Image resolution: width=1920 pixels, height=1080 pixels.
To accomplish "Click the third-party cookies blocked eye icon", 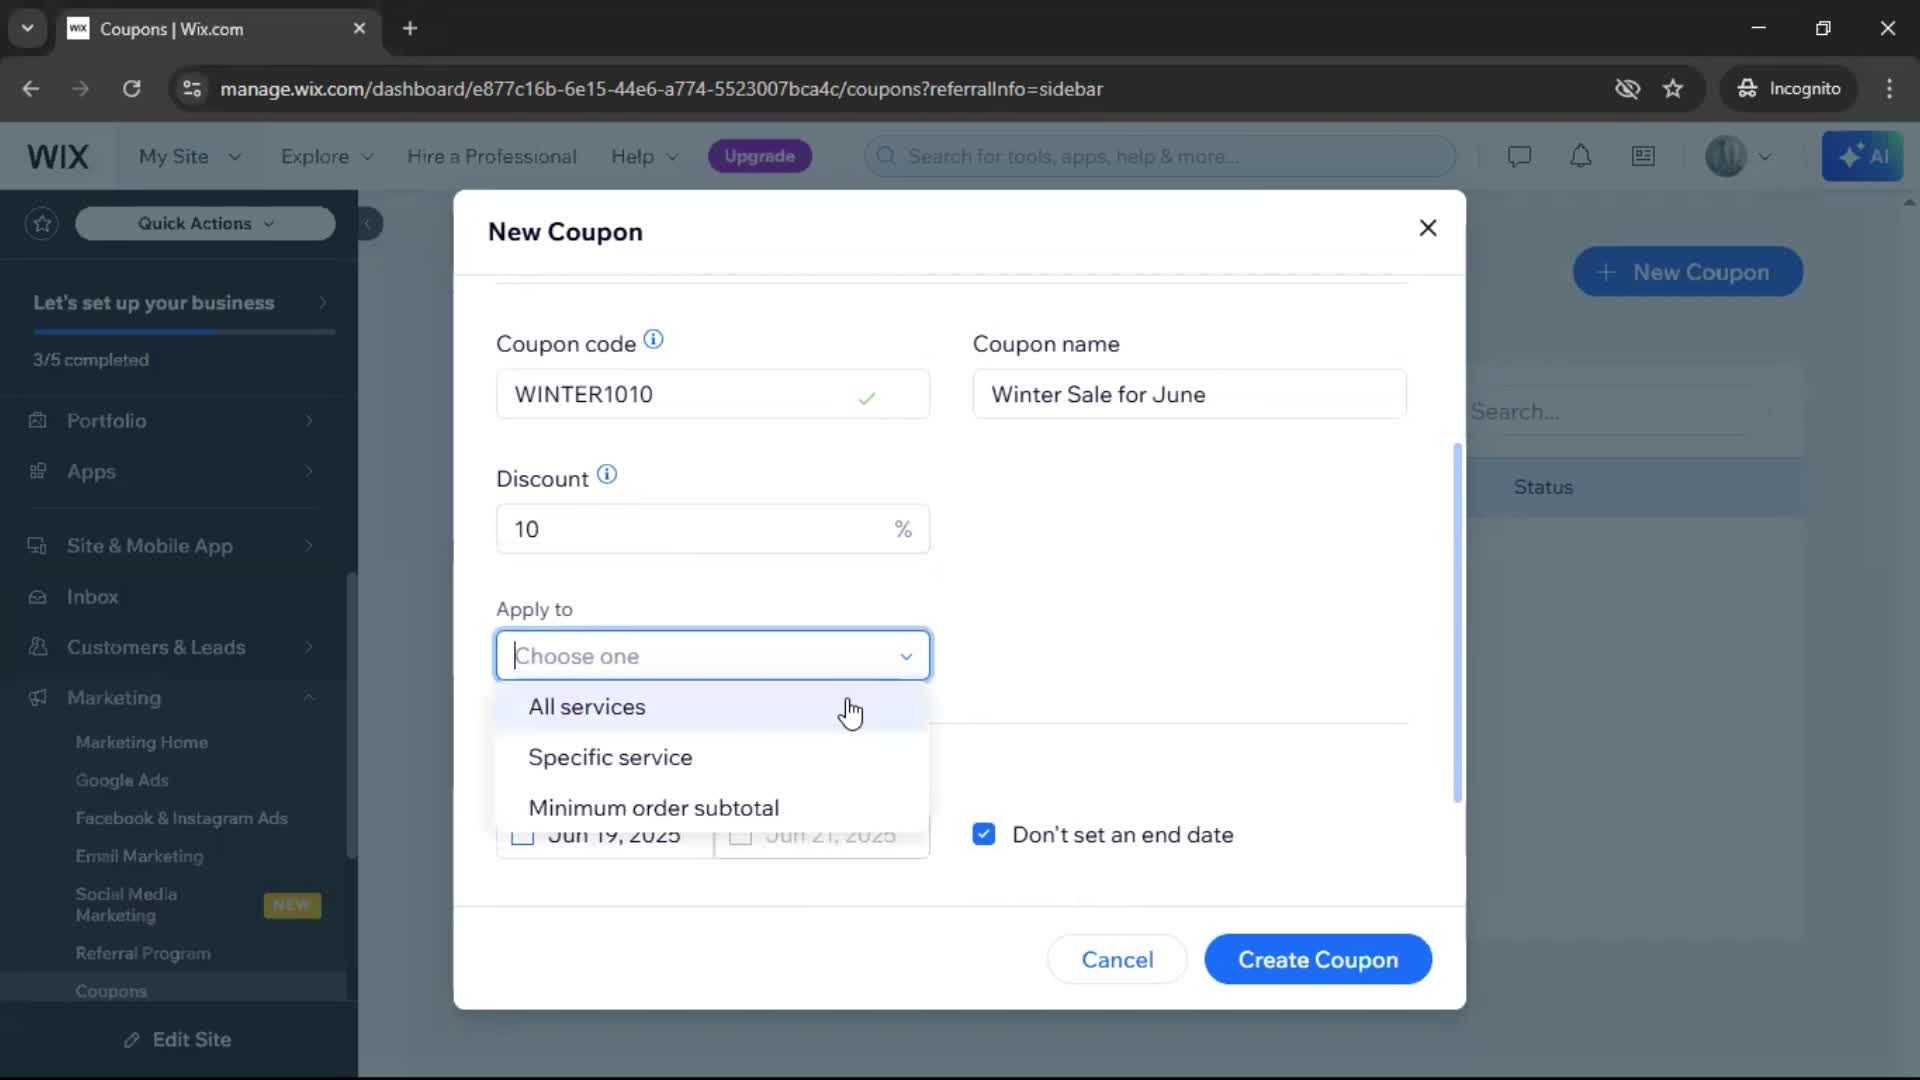I will (1627, 89).
